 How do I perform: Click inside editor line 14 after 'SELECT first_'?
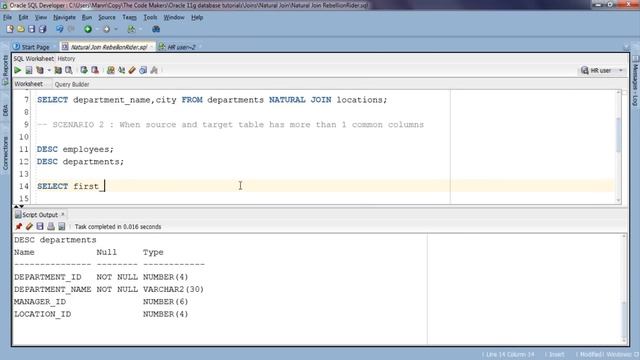tap(105, 186)
